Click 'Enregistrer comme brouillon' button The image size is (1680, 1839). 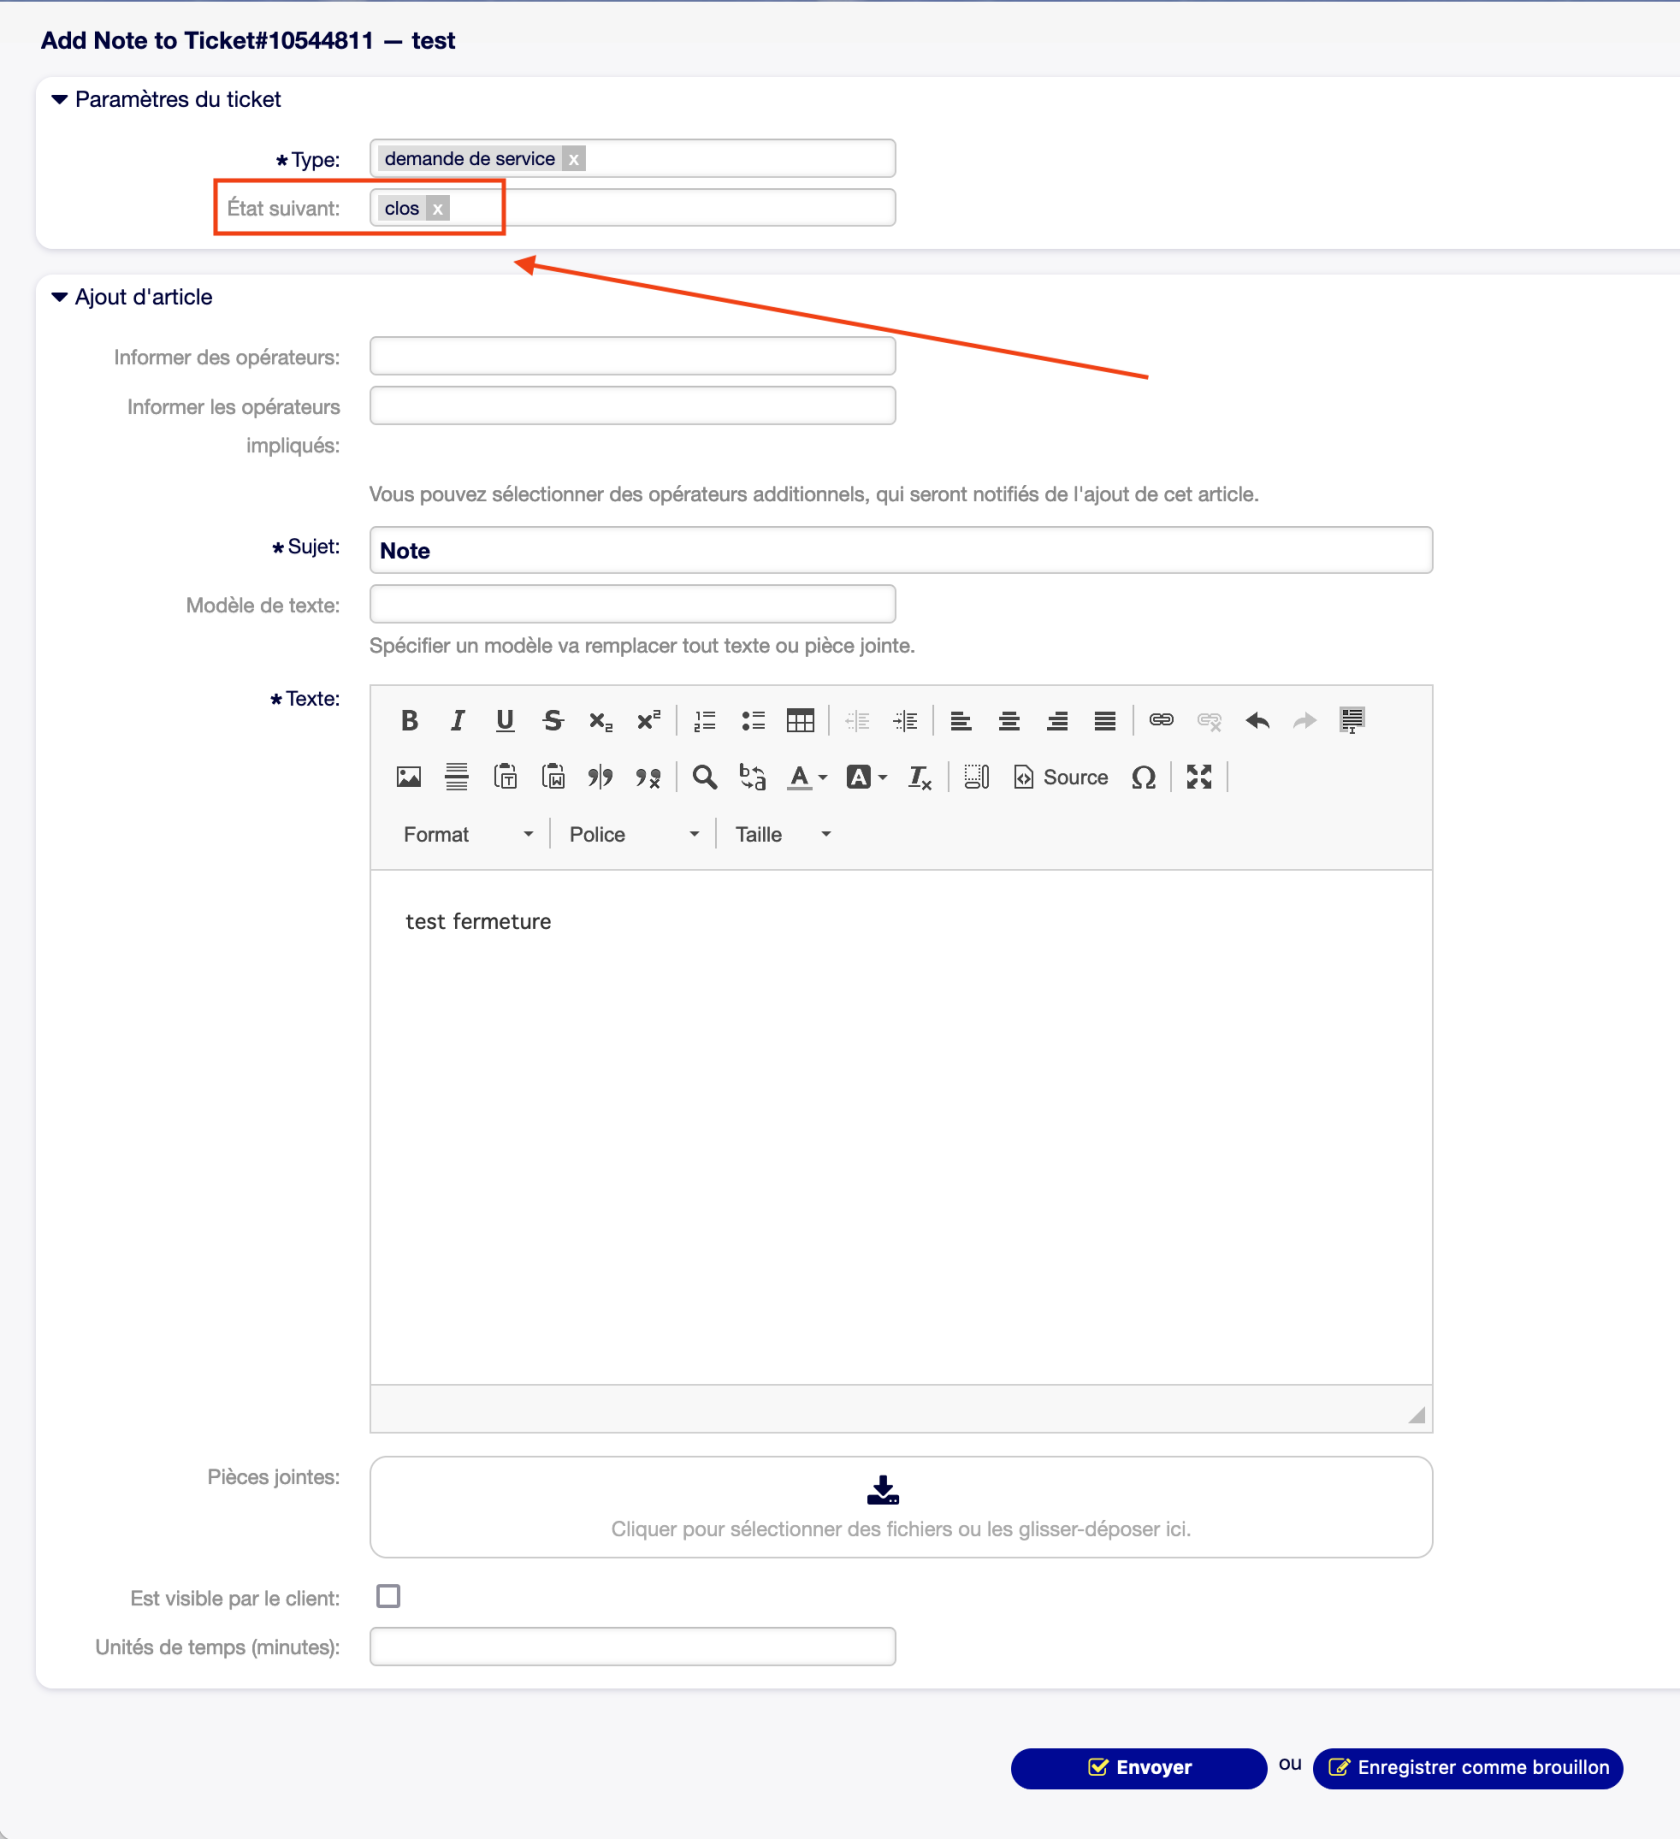(1467, 1767)
